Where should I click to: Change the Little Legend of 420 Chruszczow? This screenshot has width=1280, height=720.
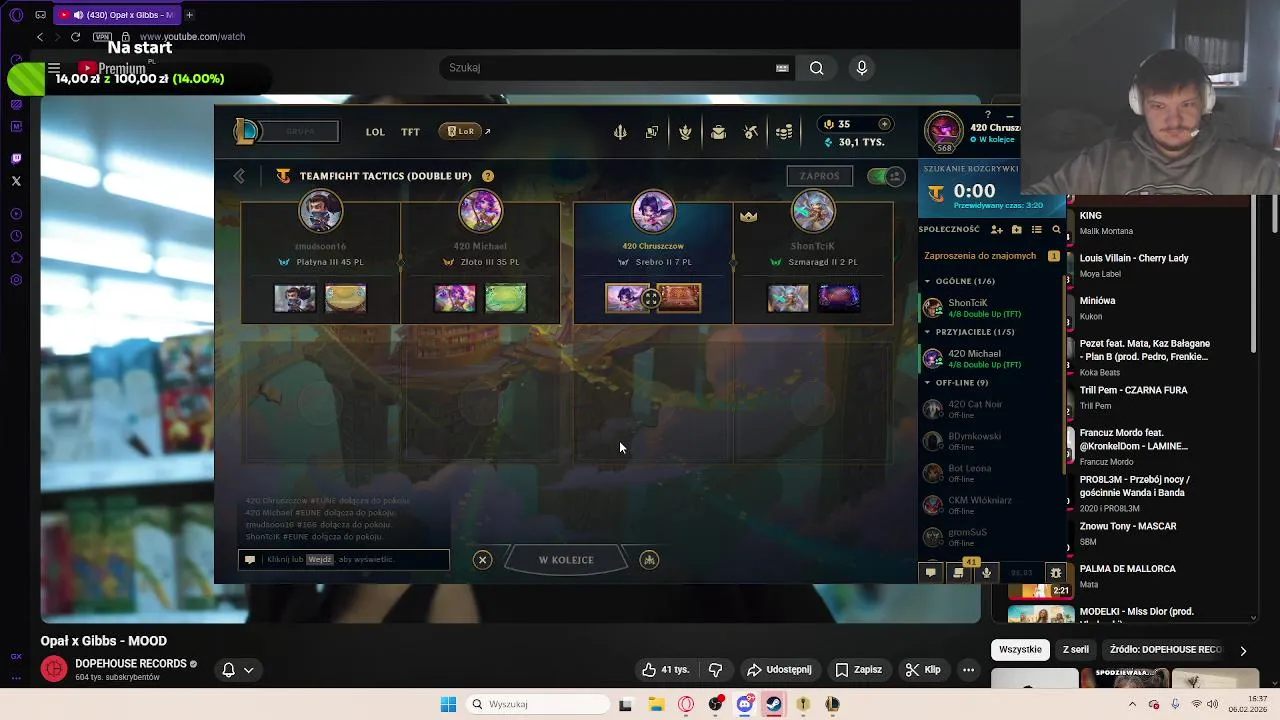pos(627,298)
